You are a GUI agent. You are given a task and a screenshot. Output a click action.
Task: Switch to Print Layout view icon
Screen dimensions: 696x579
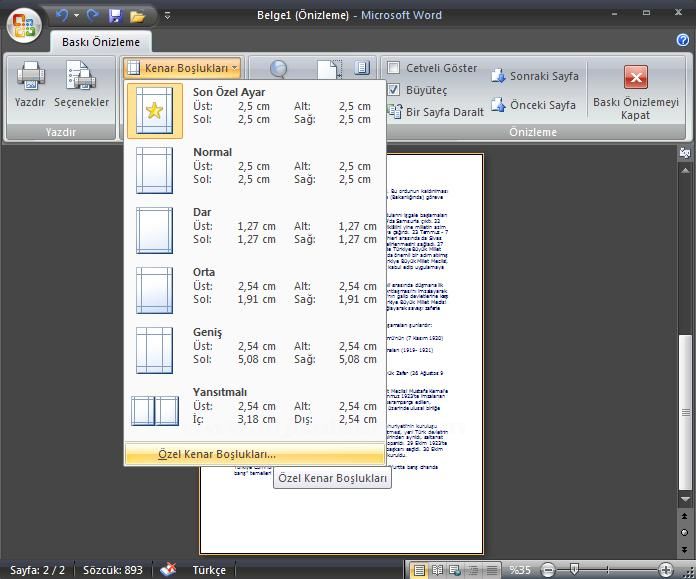(x=419, y=570)
